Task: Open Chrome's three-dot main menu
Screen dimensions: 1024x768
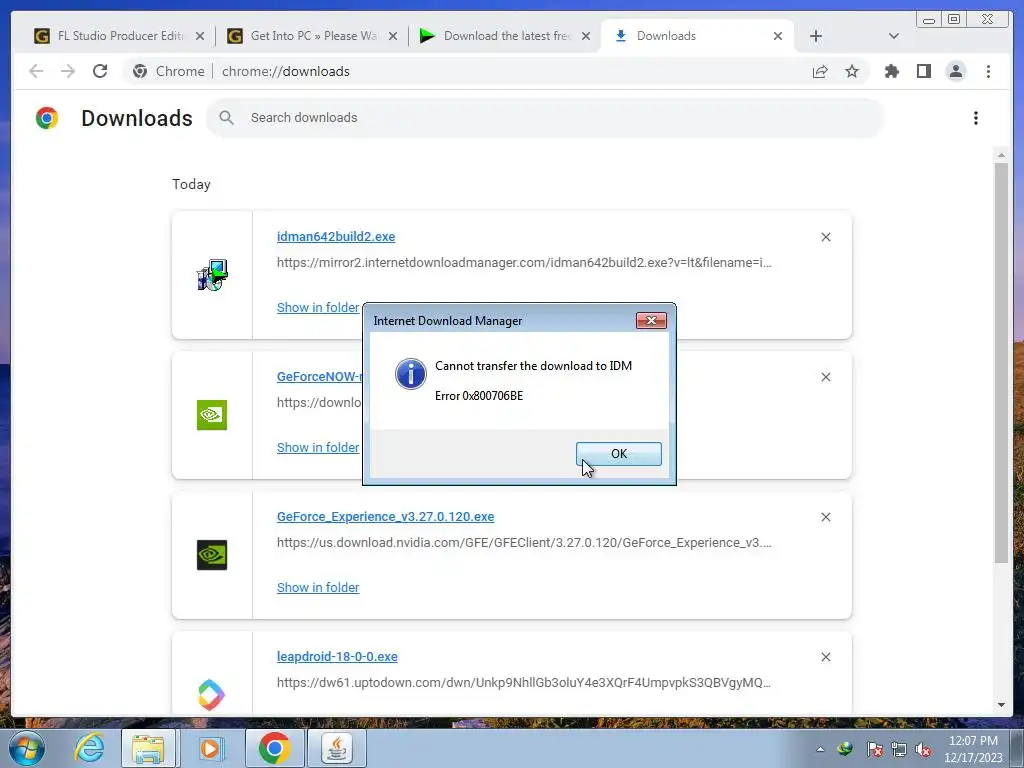Action: point(988,71)
